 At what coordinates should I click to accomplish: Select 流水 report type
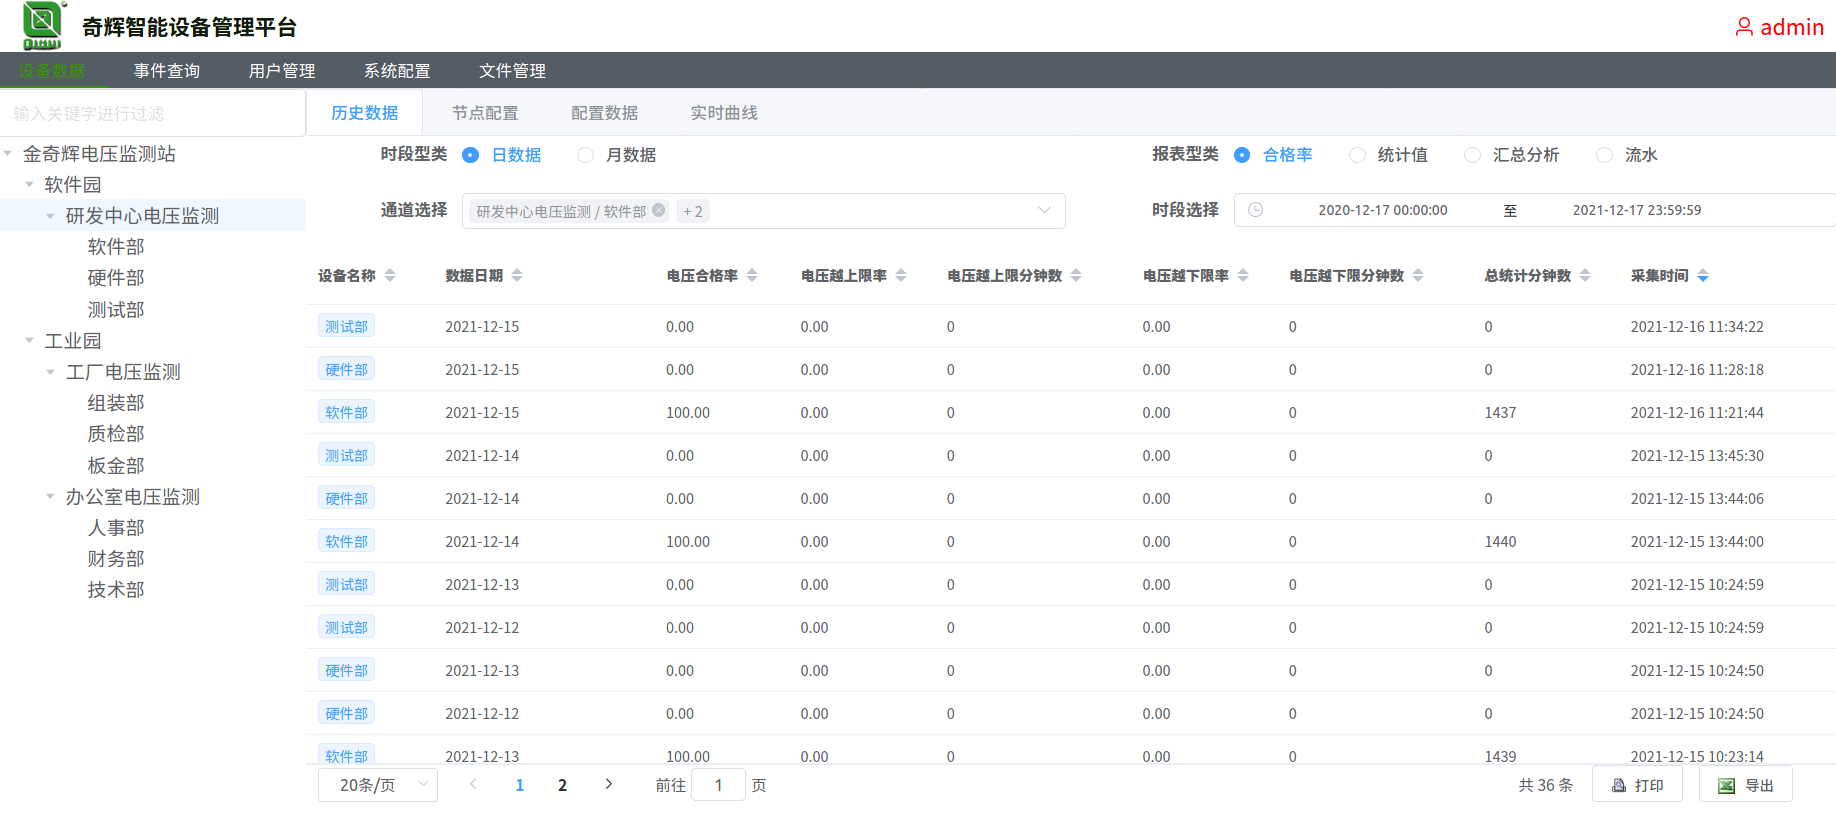pos(1627,155)
